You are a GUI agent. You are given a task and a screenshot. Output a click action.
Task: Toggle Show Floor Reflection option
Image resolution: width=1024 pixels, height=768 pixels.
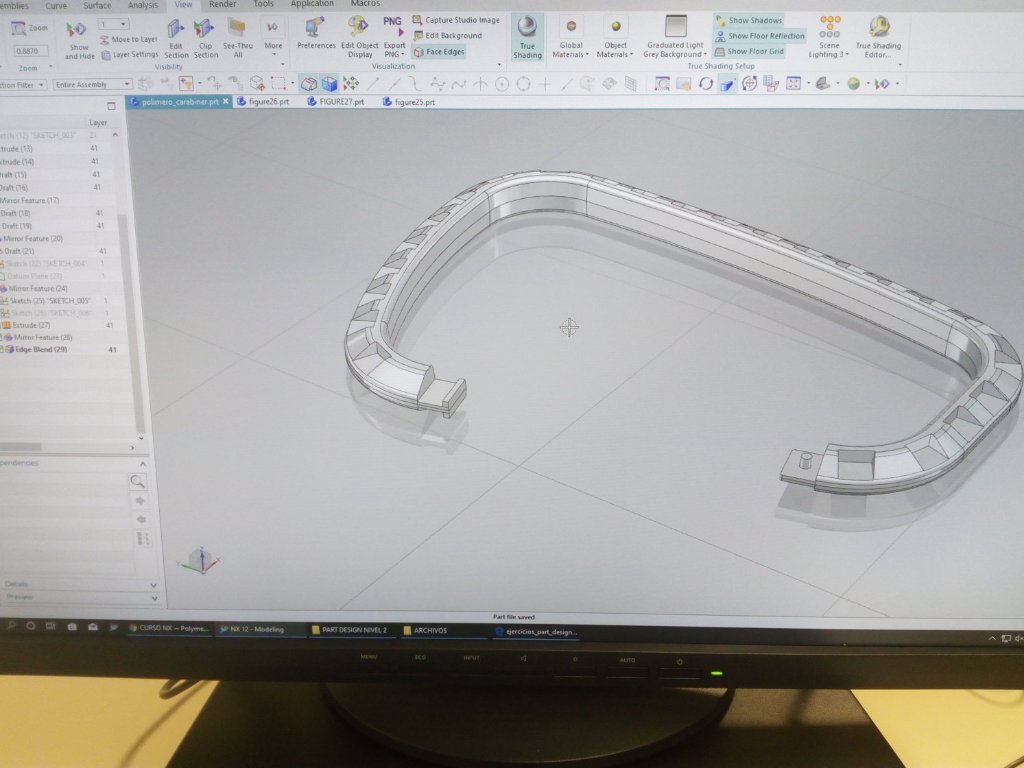tap(760, 36)
